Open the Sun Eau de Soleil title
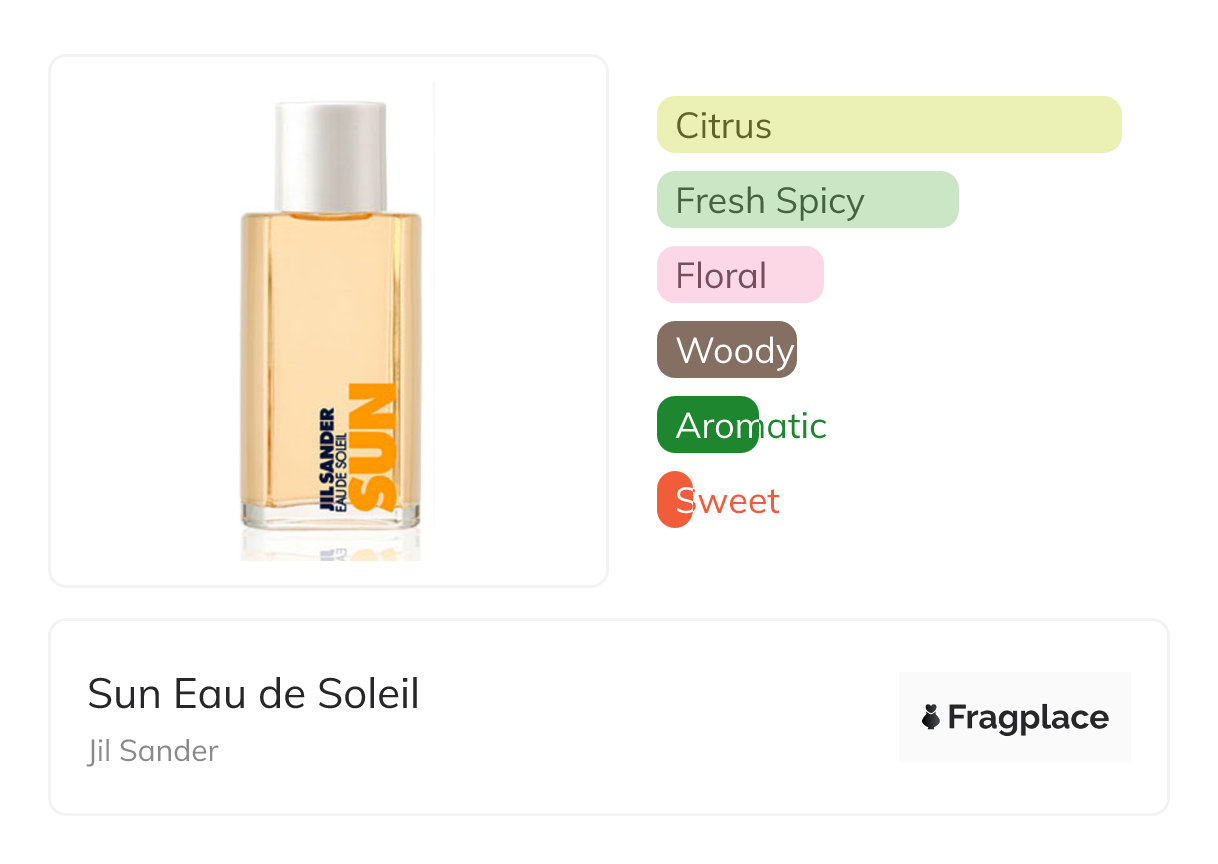Image resolution: width=1218 pixels, height=864 pixels. (x=253, y=694)
